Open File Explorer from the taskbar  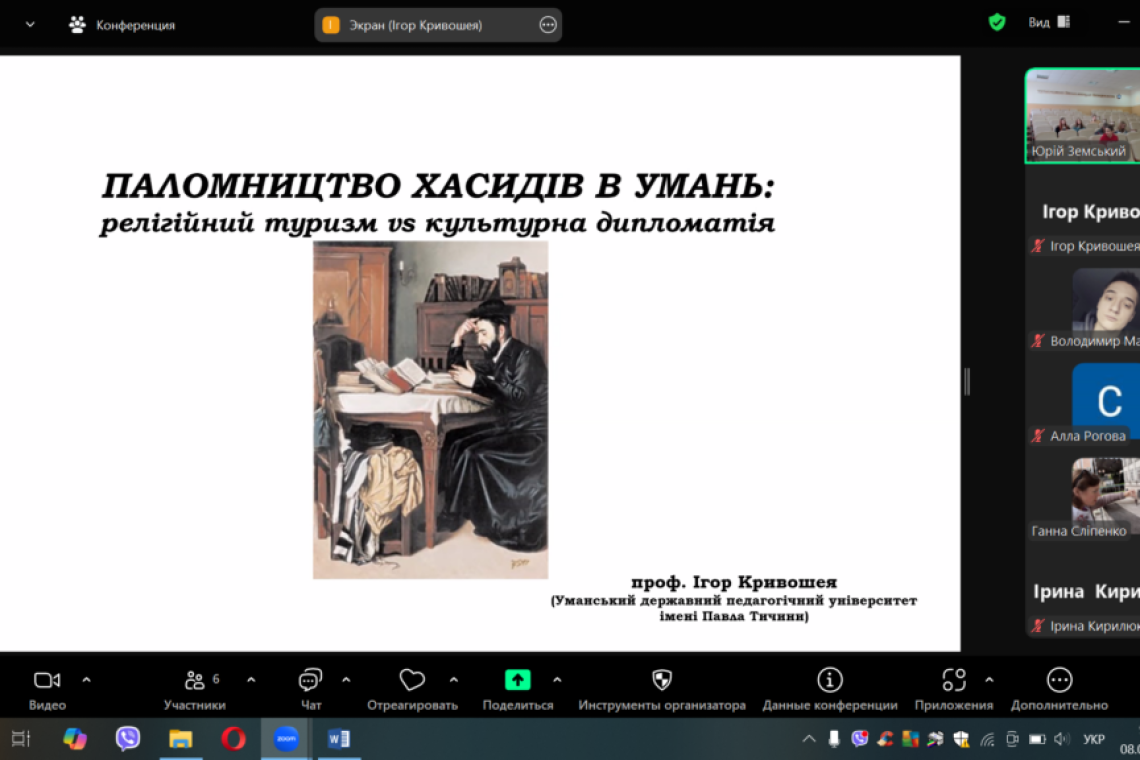pos(180,740)
